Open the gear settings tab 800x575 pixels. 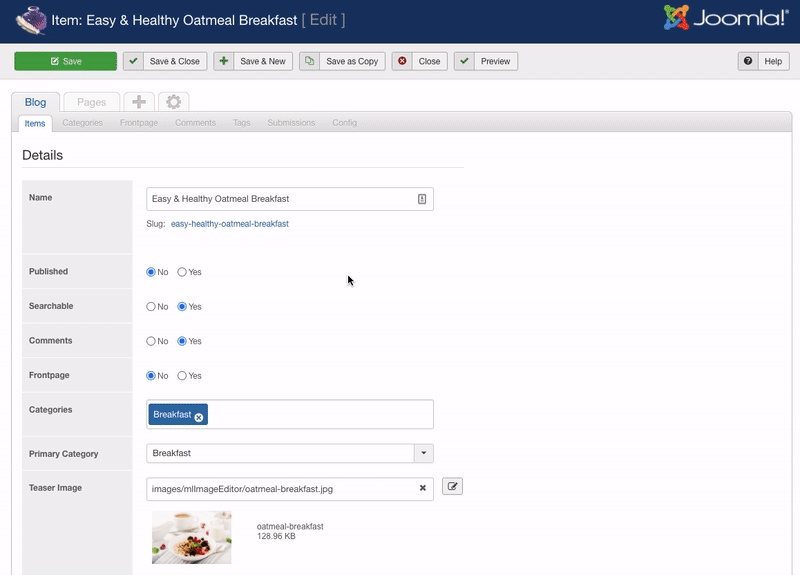[x=173, y=102]
